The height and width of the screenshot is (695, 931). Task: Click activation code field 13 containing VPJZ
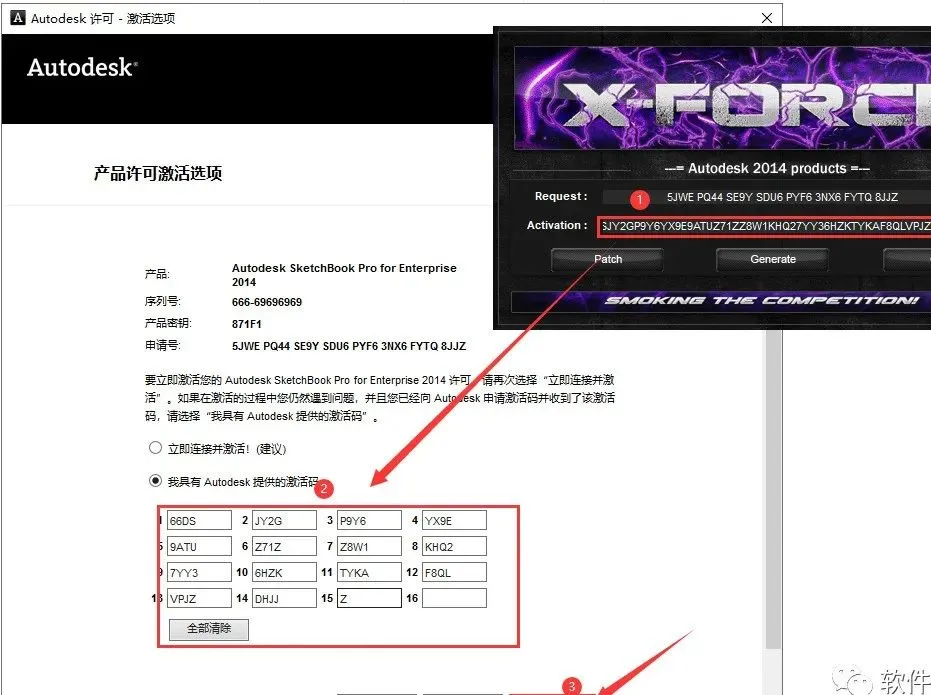click(199, 598)
